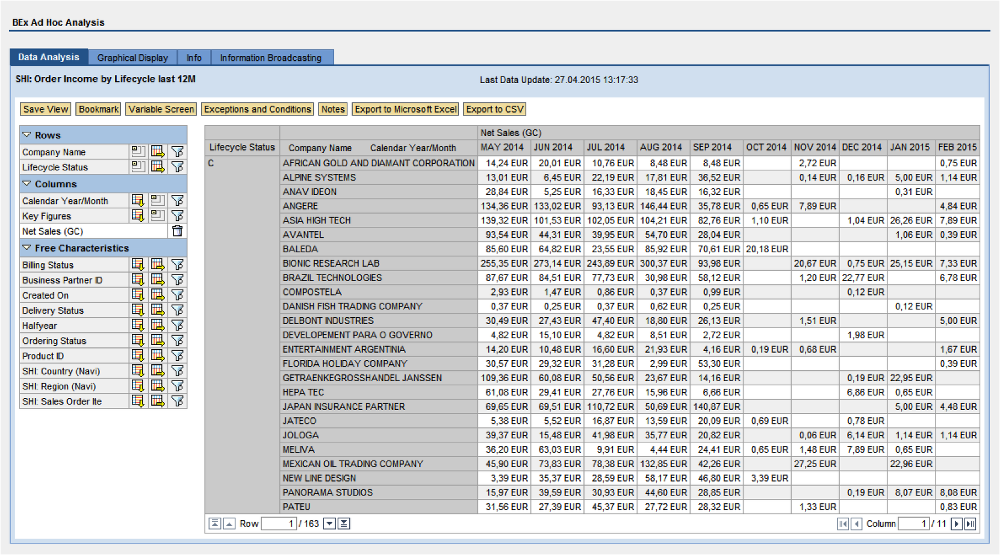
Task: Remove Calendar Year/Month from drilldown
Action: (x=157, y=200)
